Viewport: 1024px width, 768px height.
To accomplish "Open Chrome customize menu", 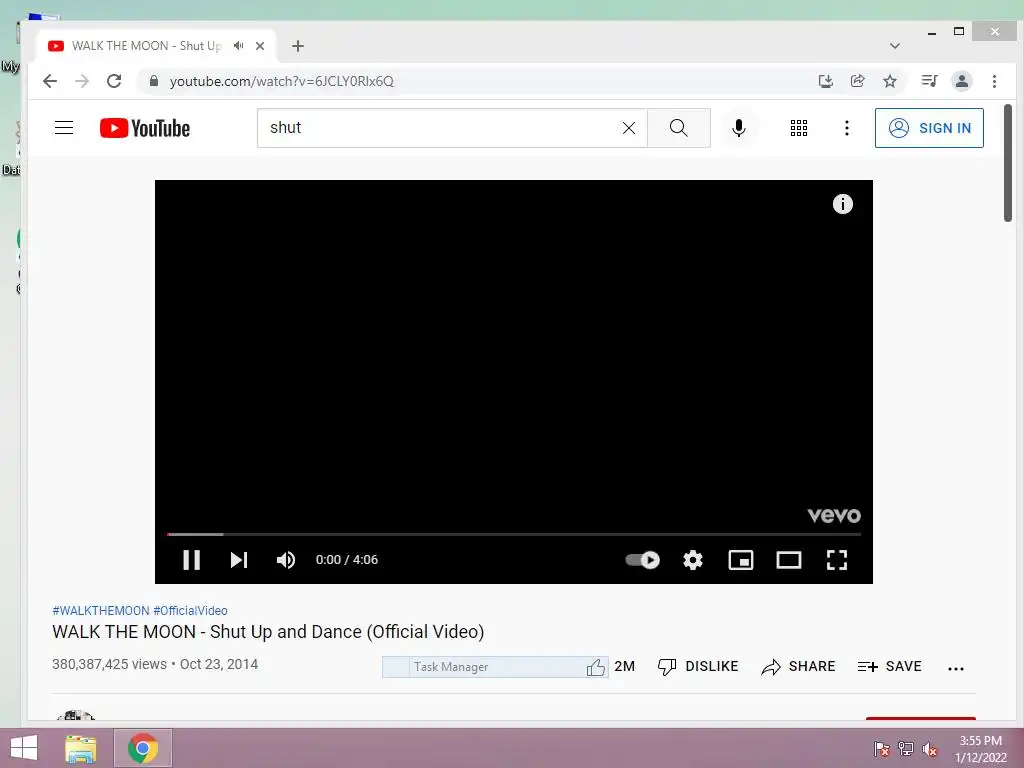I will (x=994, y=81).
